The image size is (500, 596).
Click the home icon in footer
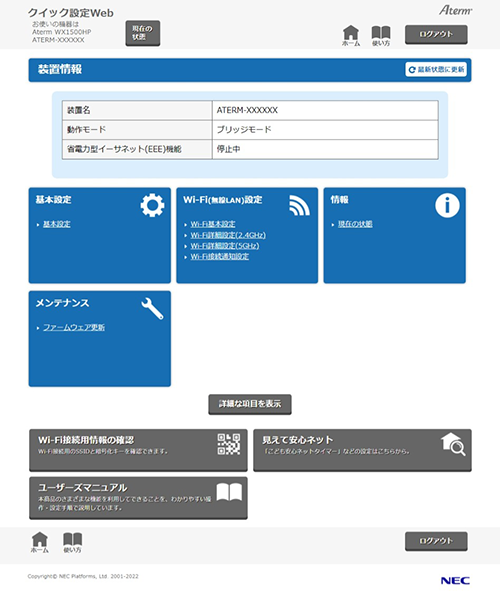(x=40, y=542)
